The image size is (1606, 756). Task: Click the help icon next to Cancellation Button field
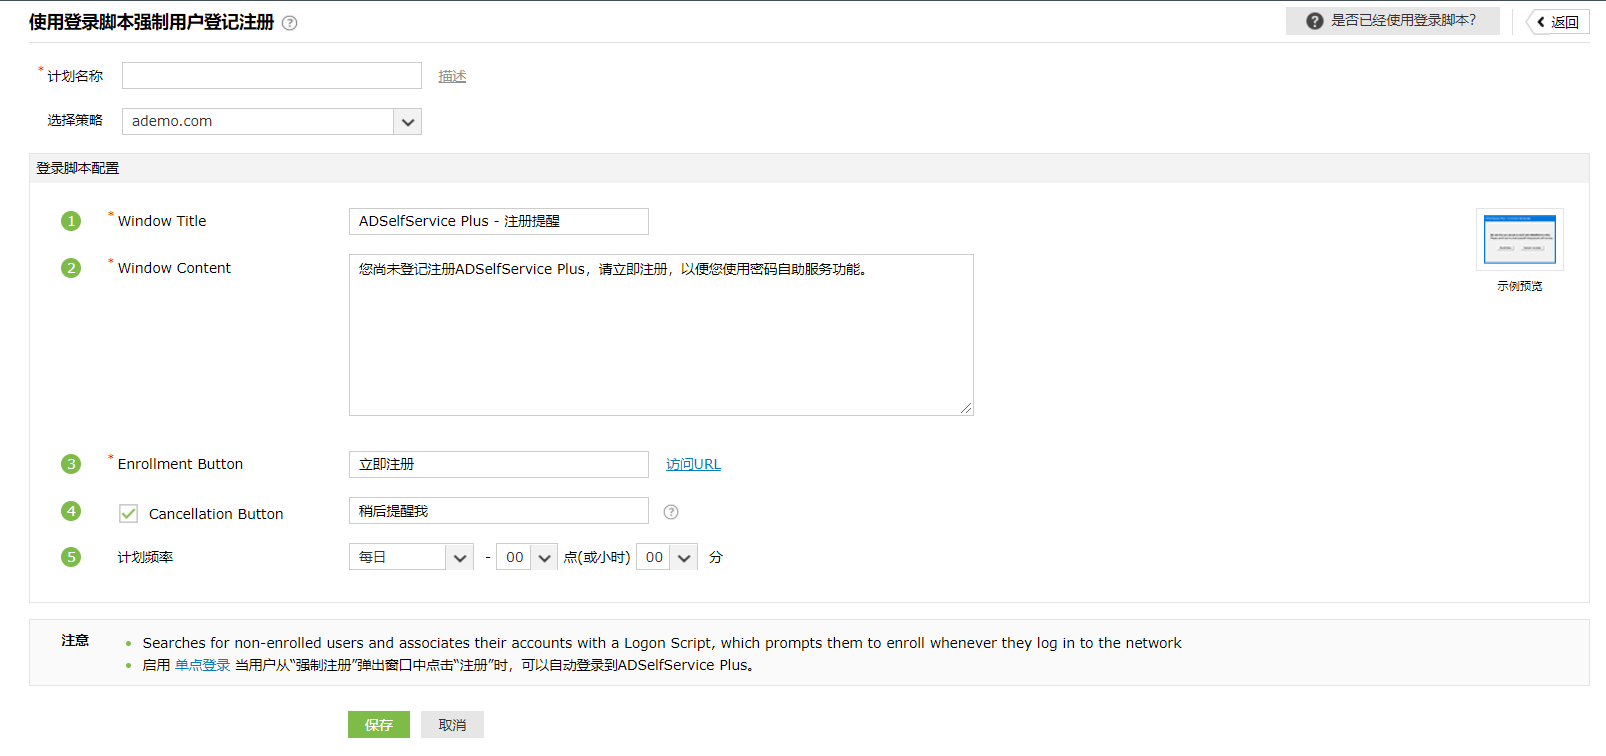tap(671, 512)
